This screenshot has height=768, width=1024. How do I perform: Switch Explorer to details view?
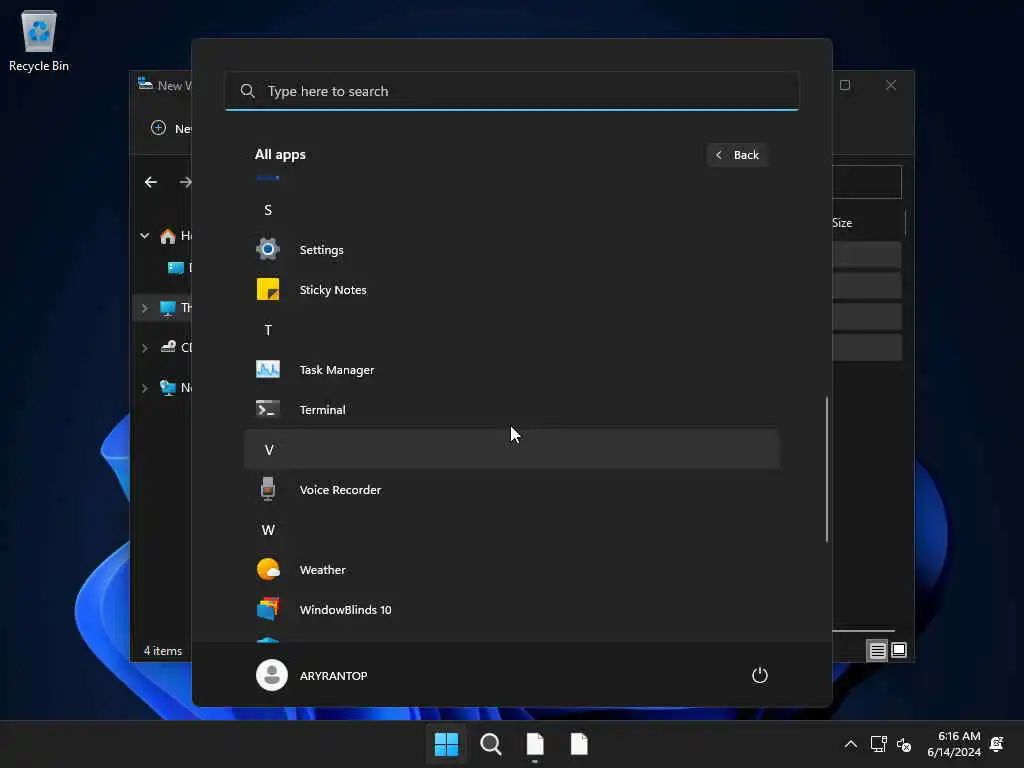coord(877,650)
